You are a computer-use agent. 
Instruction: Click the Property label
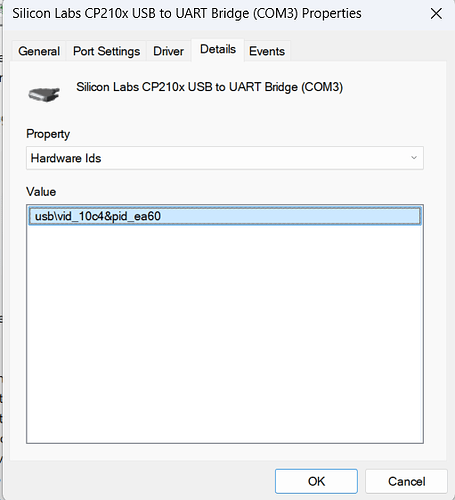(48, 134)
